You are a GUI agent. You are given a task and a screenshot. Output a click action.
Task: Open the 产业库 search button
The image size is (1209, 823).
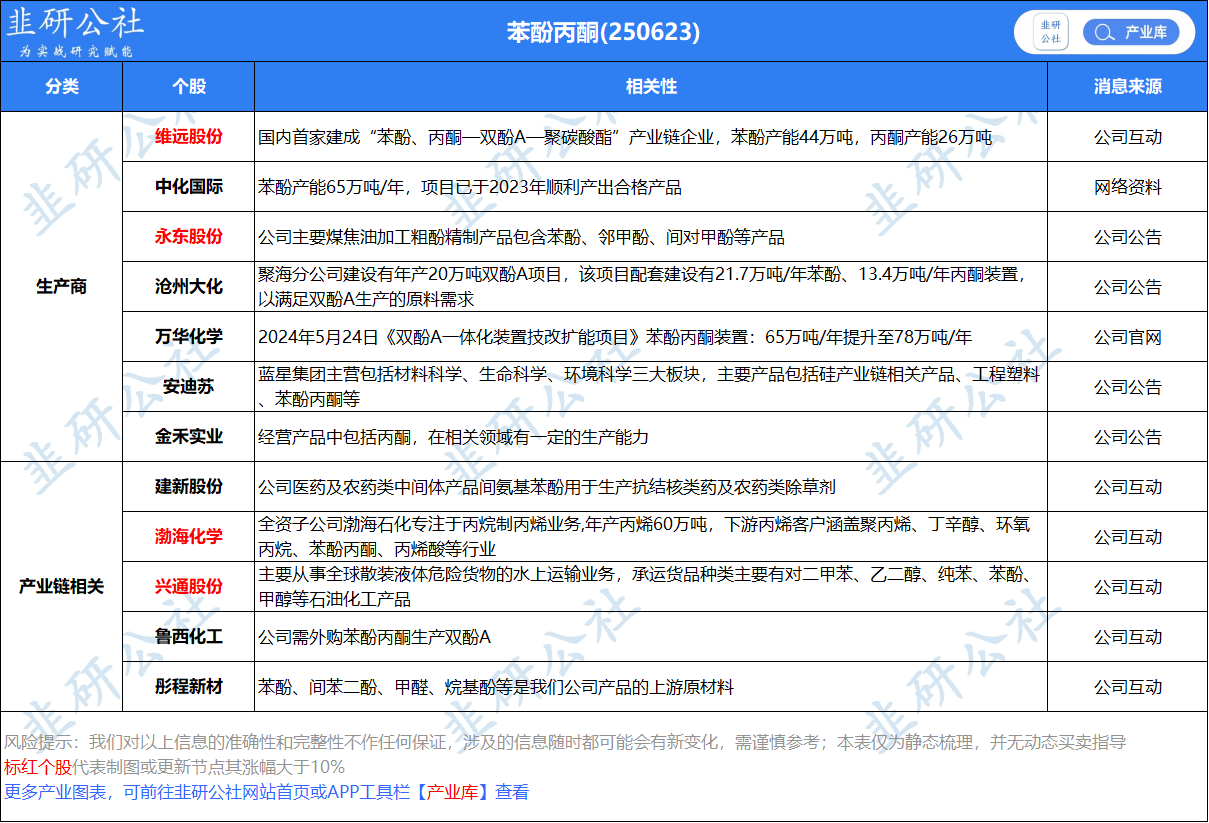(x=1131, y=32)
